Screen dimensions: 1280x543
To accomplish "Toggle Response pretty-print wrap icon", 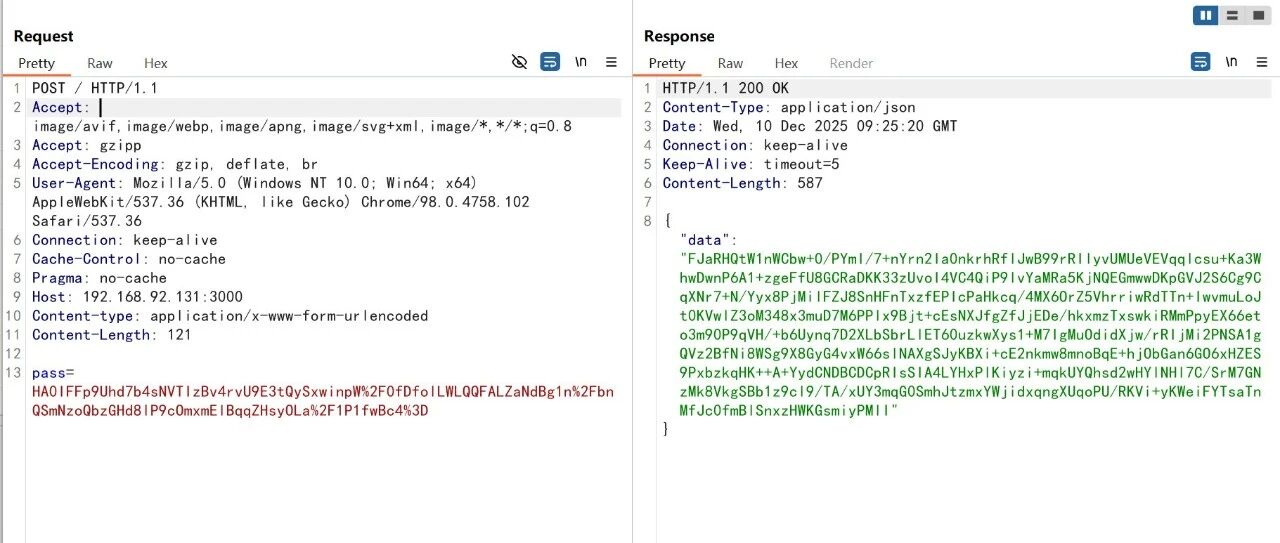I will 1200,62.
